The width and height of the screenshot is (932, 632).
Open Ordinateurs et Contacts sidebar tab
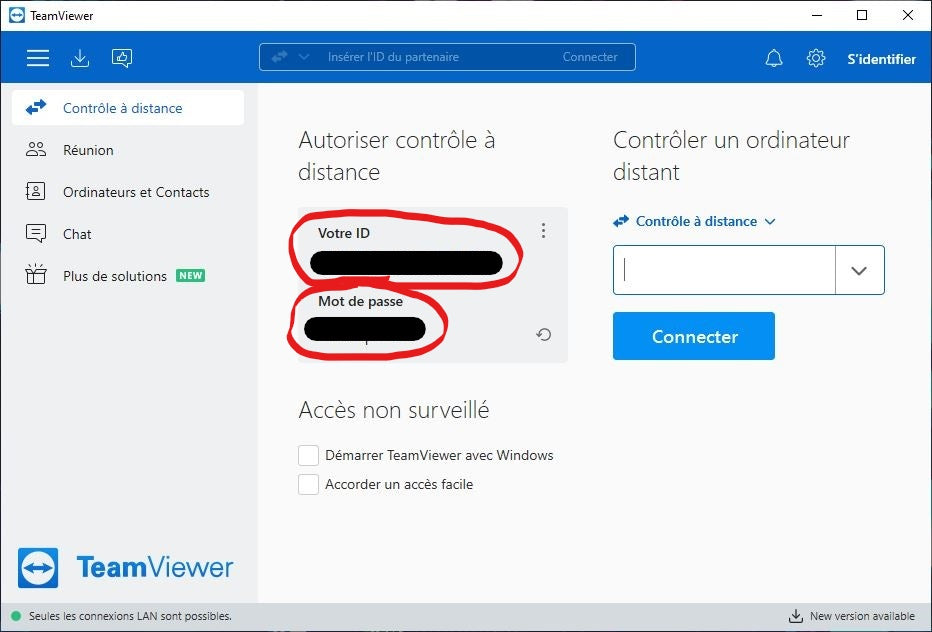(x=128, y=192)
